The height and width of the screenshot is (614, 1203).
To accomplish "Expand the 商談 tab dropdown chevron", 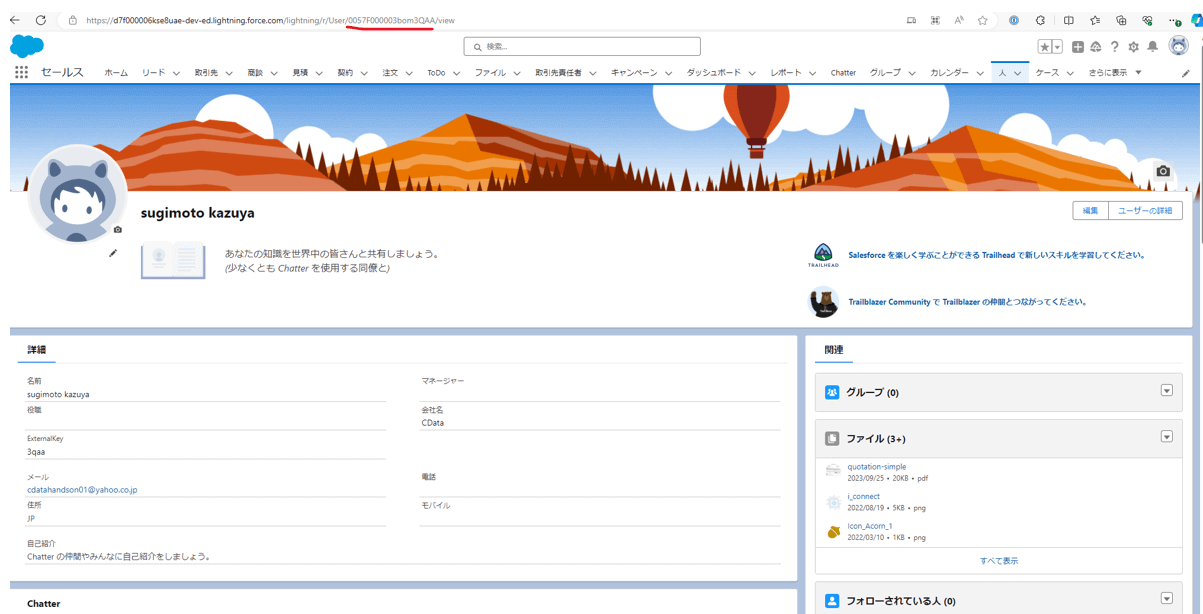I will click(x=274, y=73).
